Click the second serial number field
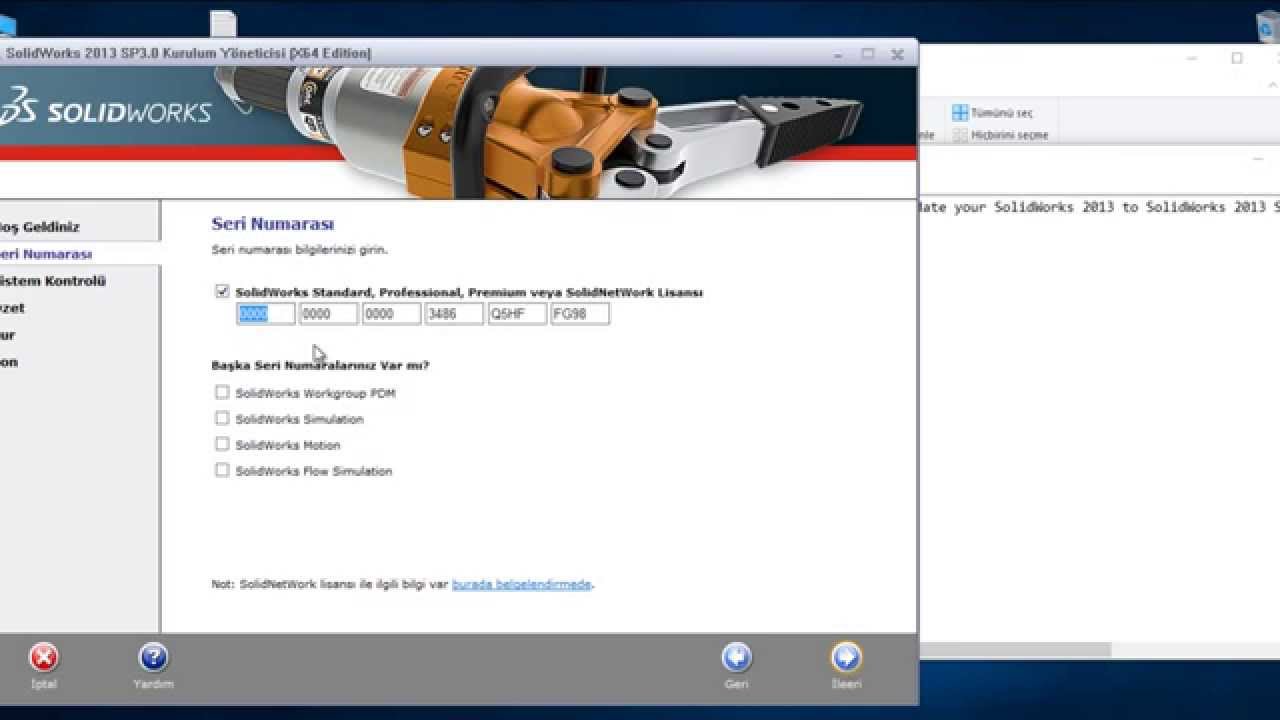 pos(328,314)
